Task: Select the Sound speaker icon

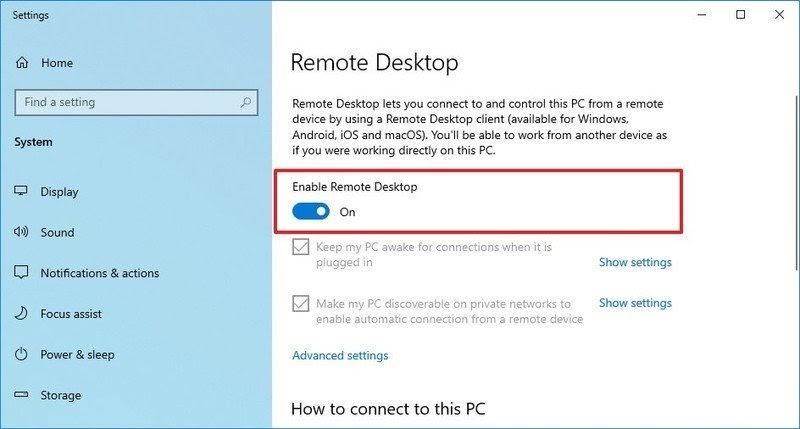Action: point(21,232)
